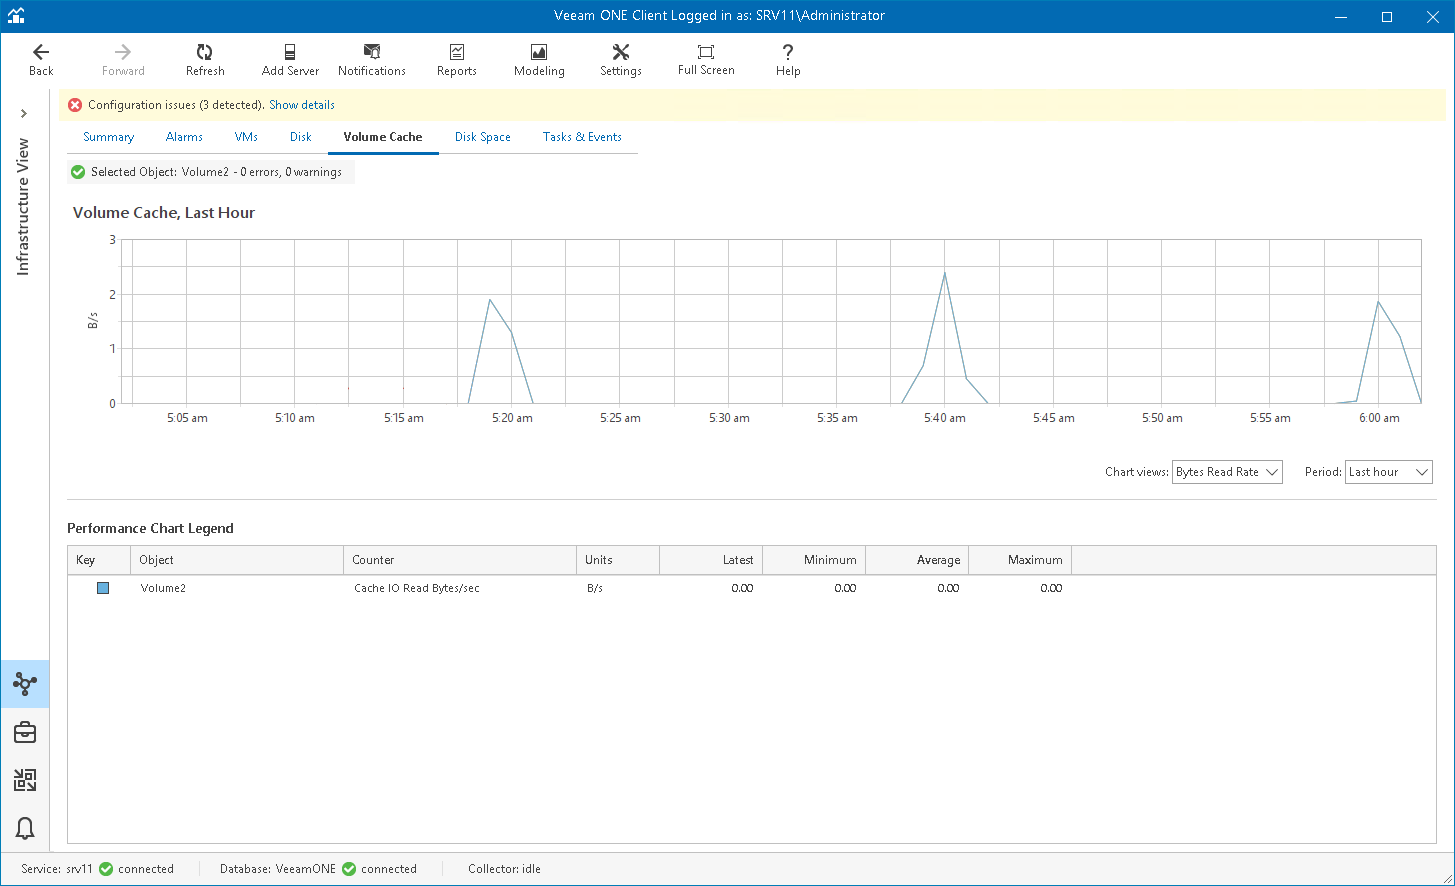Switch to the VMs tab
The height and width of the screenshot is (886, 1455).
point(246,137)
